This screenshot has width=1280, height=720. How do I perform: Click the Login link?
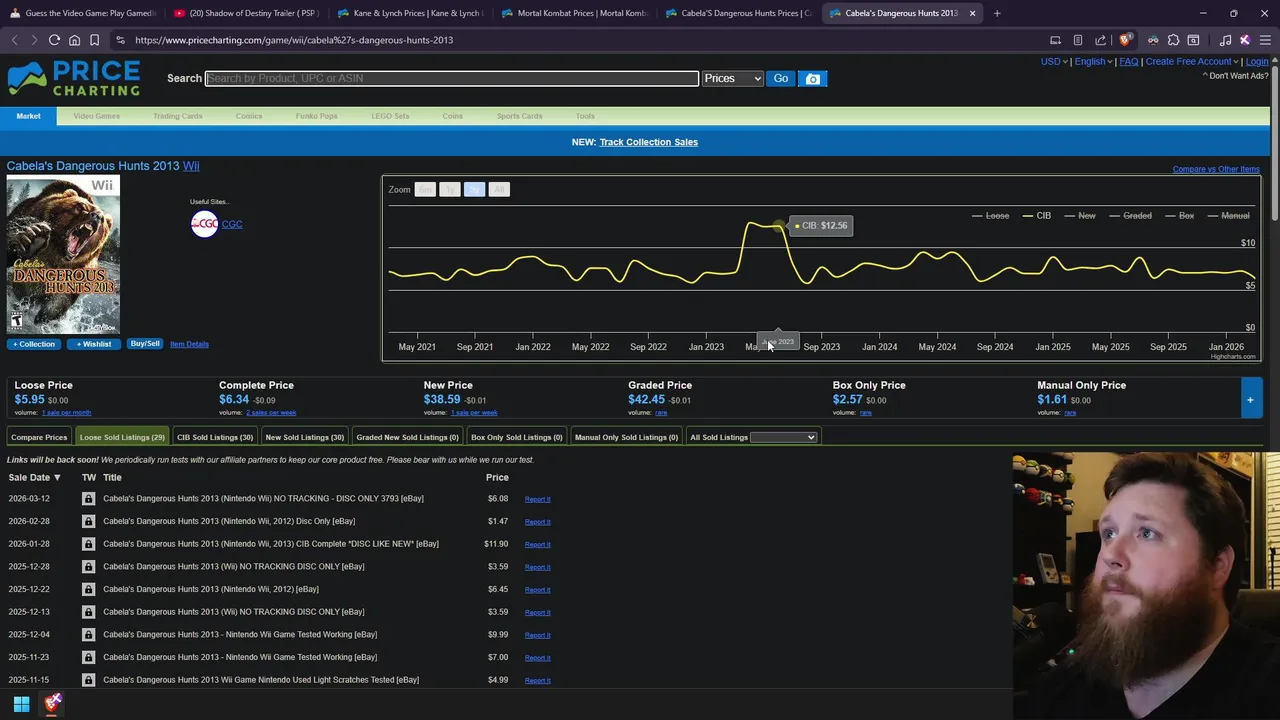[x=1257, y=61]
